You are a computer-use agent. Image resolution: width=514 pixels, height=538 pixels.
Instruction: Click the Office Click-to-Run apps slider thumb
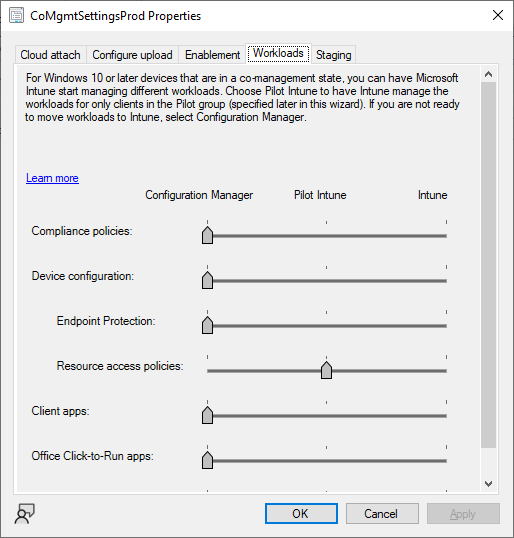(207, 460)
